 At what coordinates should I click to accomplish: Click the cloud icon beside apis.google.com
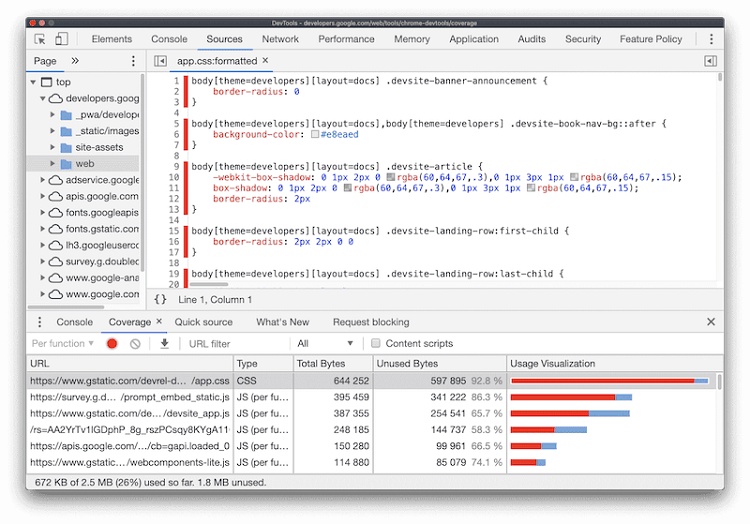tap(56, 196)
